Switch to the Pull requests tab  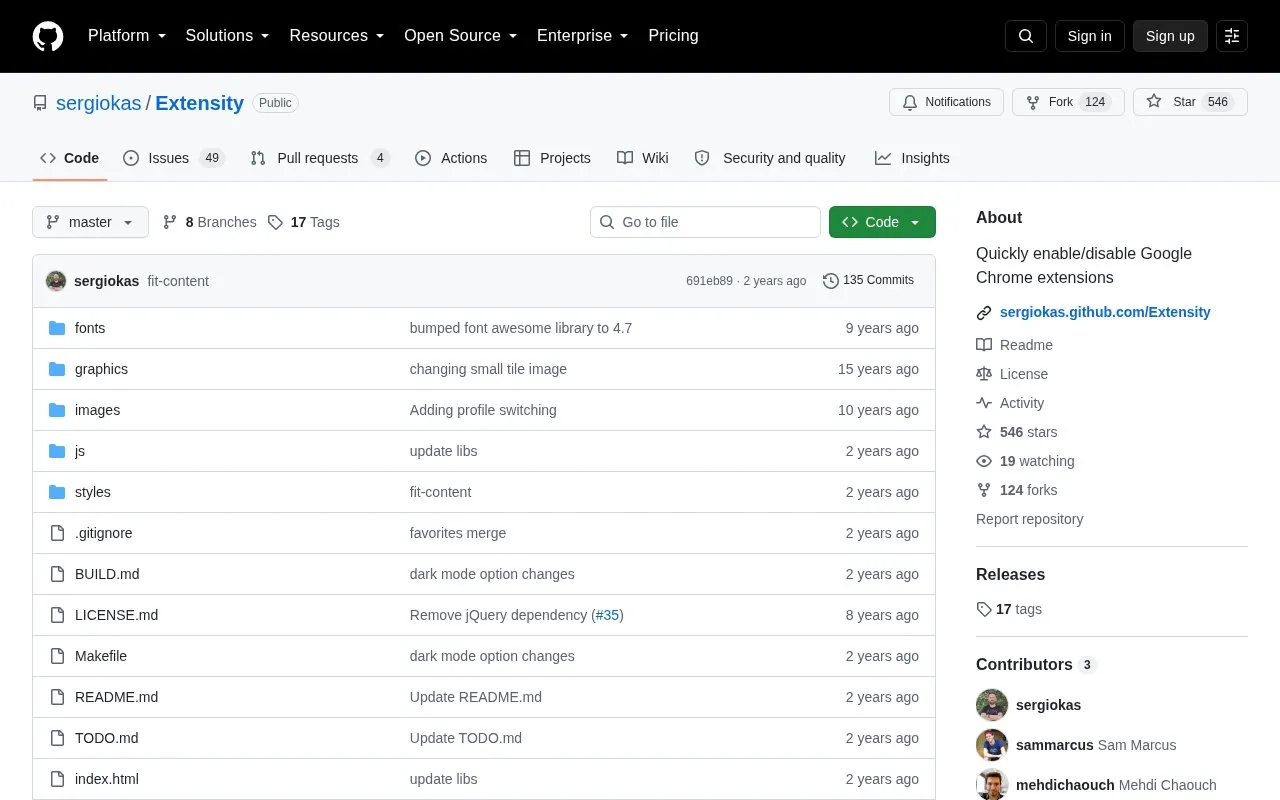click(320, 158)
